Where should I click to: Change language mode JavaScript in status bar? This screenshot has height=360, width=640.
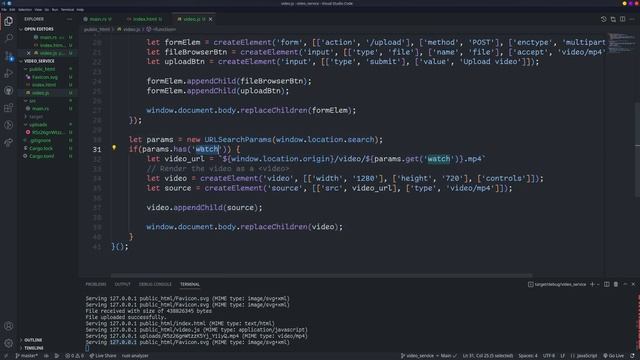pos(584,356)
